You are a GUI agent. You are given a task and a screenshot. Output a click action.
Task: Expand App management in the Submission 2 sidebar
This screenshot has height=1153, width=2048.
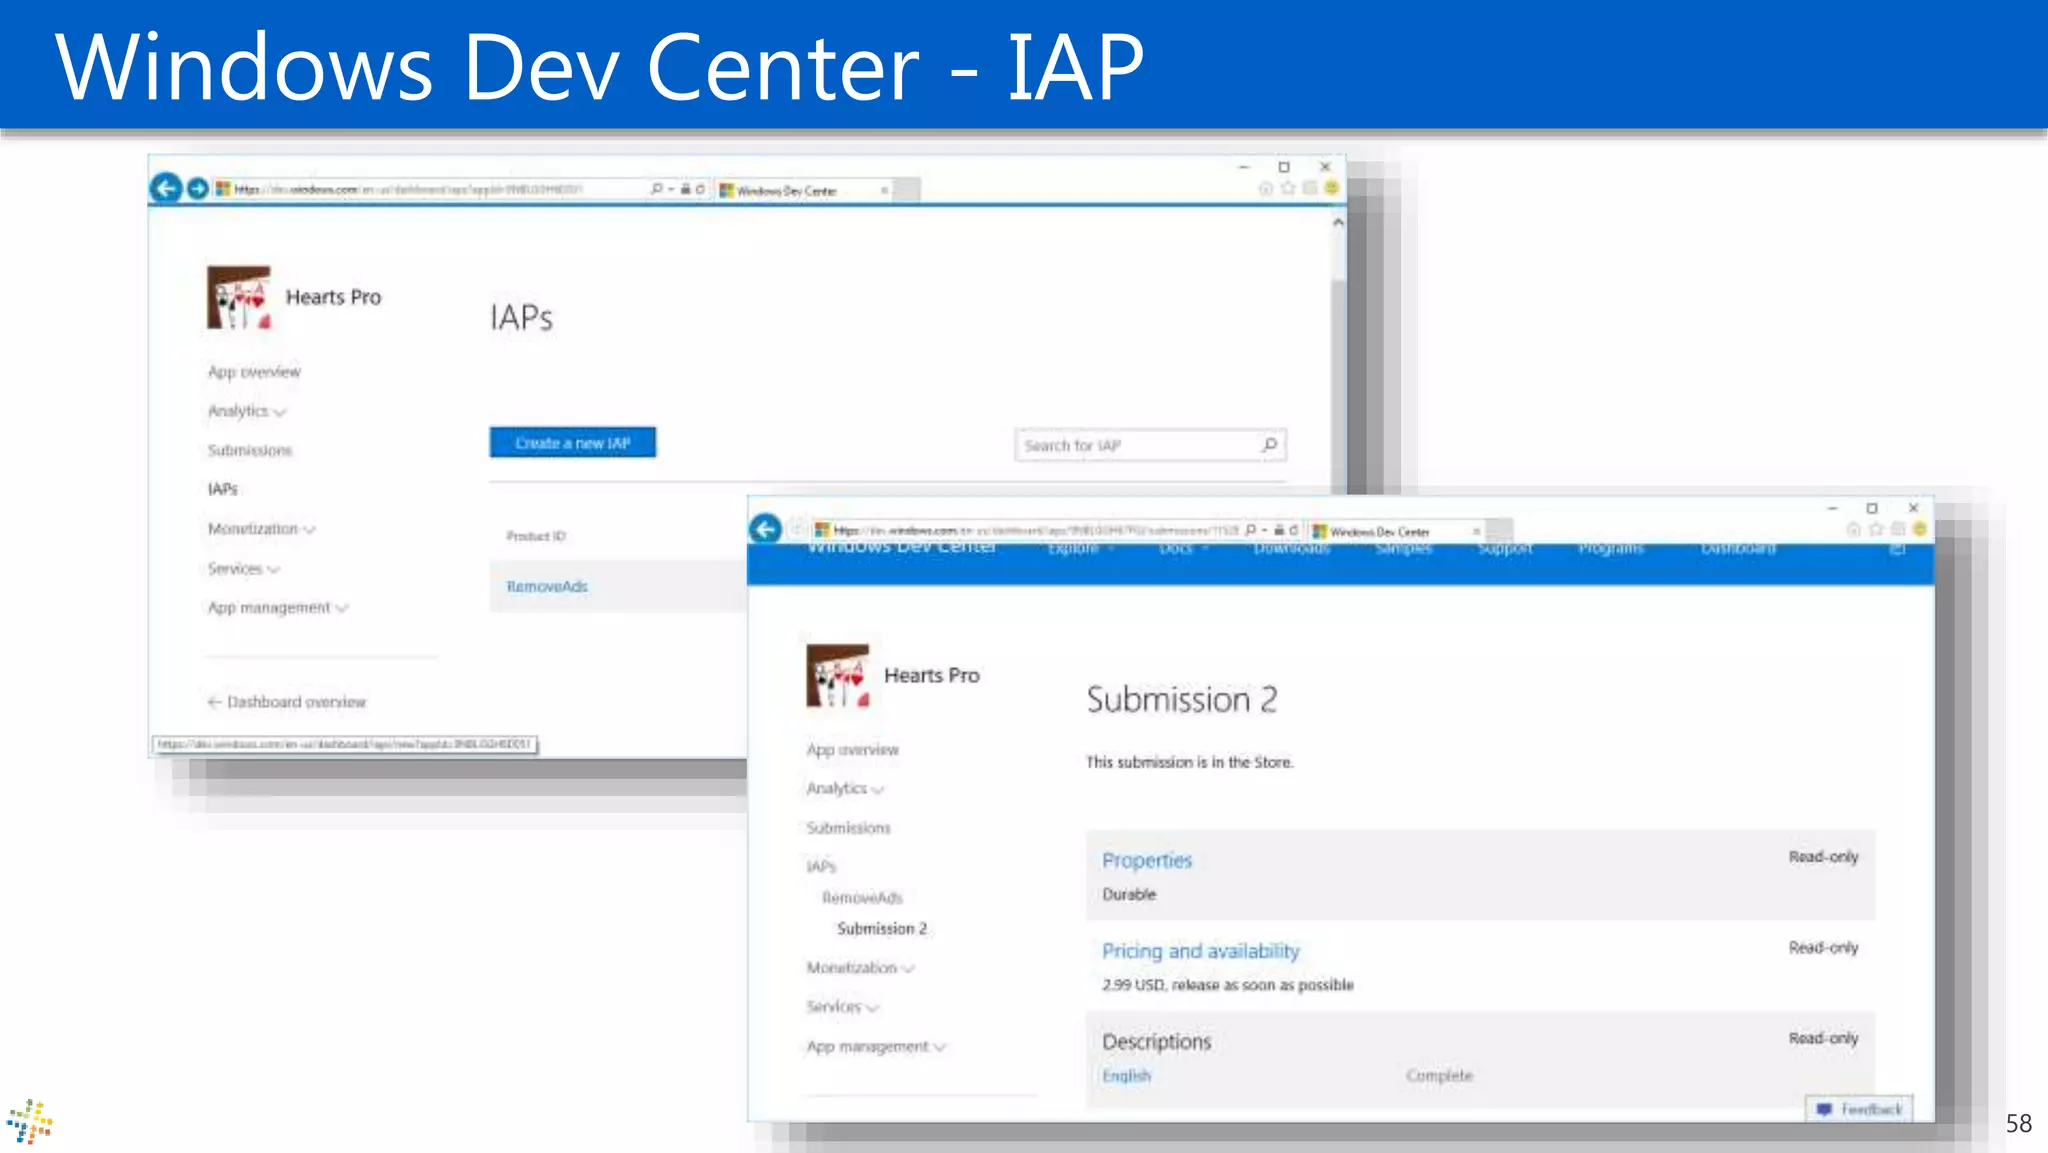point(876,1047)
